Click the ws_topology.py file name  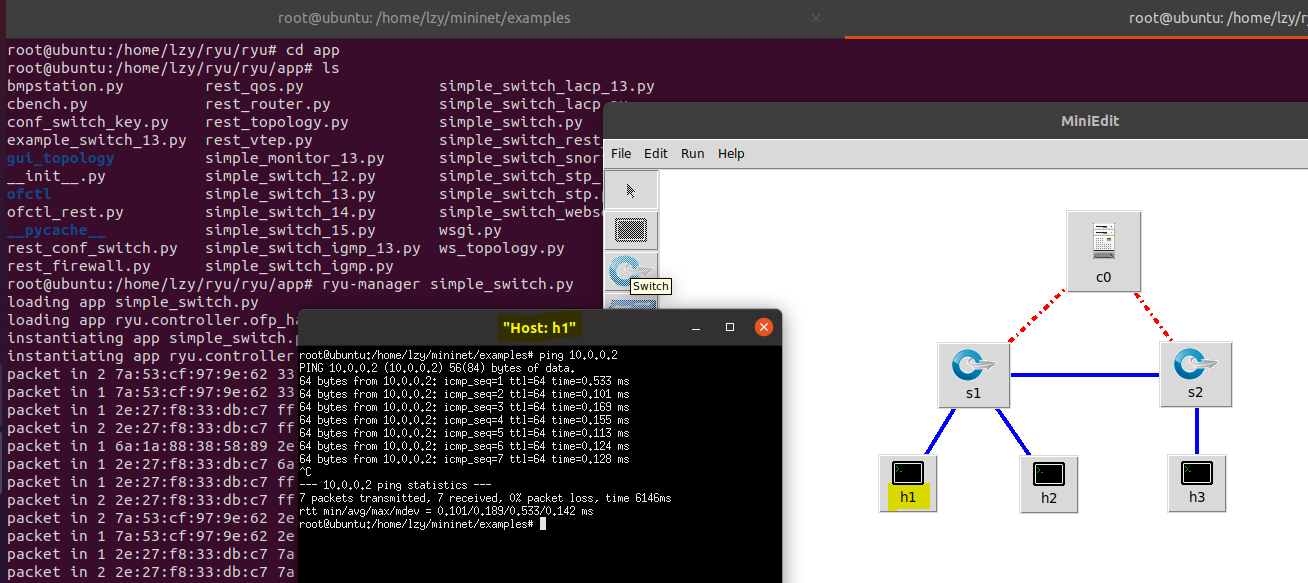coord(502,248)
